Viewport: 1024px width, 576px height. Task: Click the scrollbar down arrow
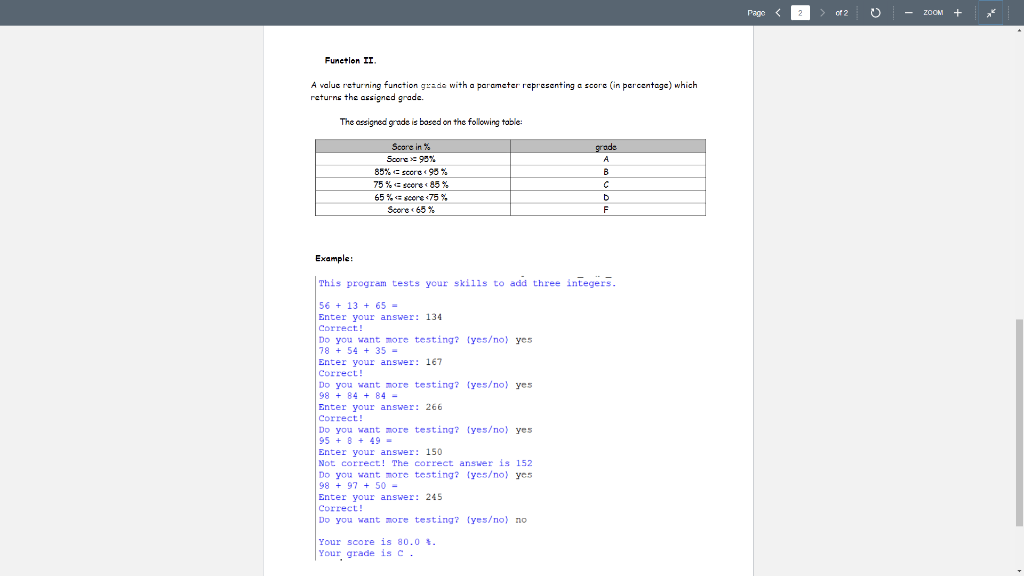[1017, 570]
